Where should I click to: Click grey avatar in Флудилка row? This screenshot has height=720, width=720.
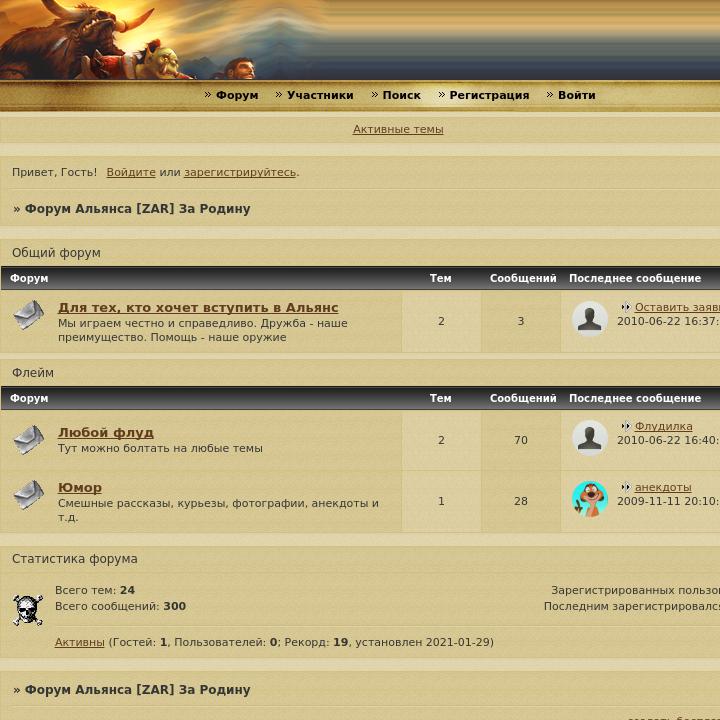pos(590,438)
